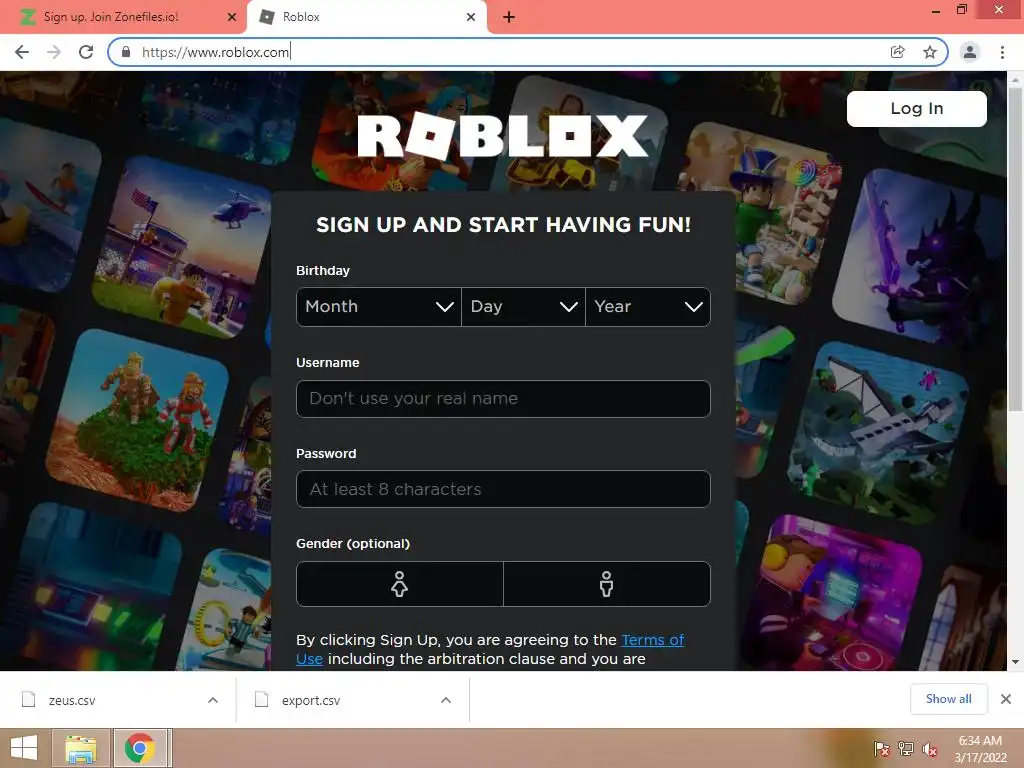Click the Roblox logo
The image size is (1024, 768).
click(x=503, y=136)
